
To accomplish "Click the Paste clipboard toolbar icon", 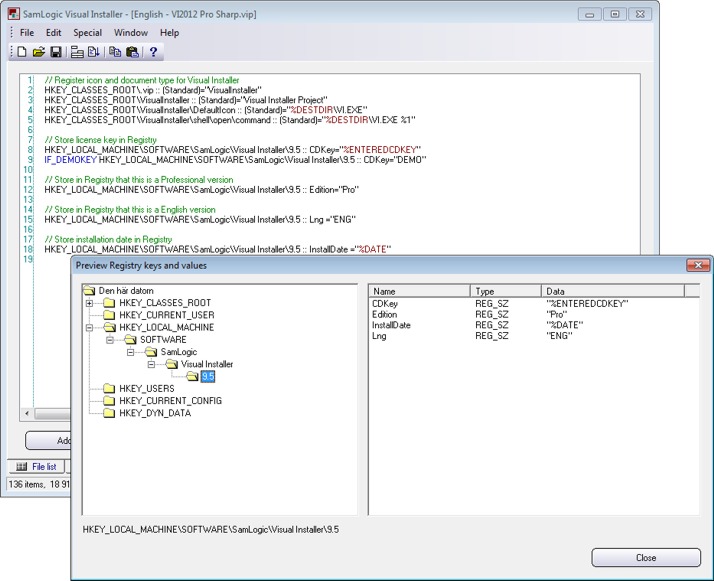I will coord(132,52).
